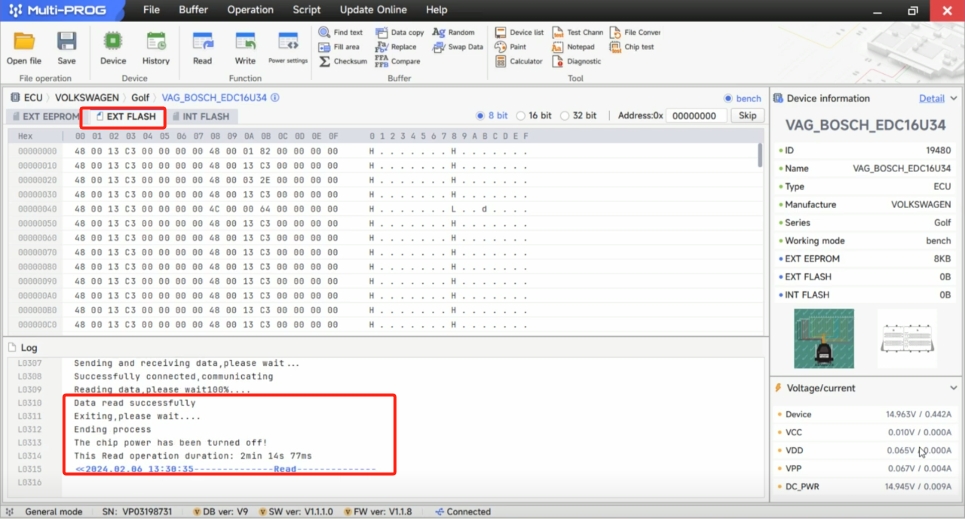Select 8 bit display mode

point(480,116)
